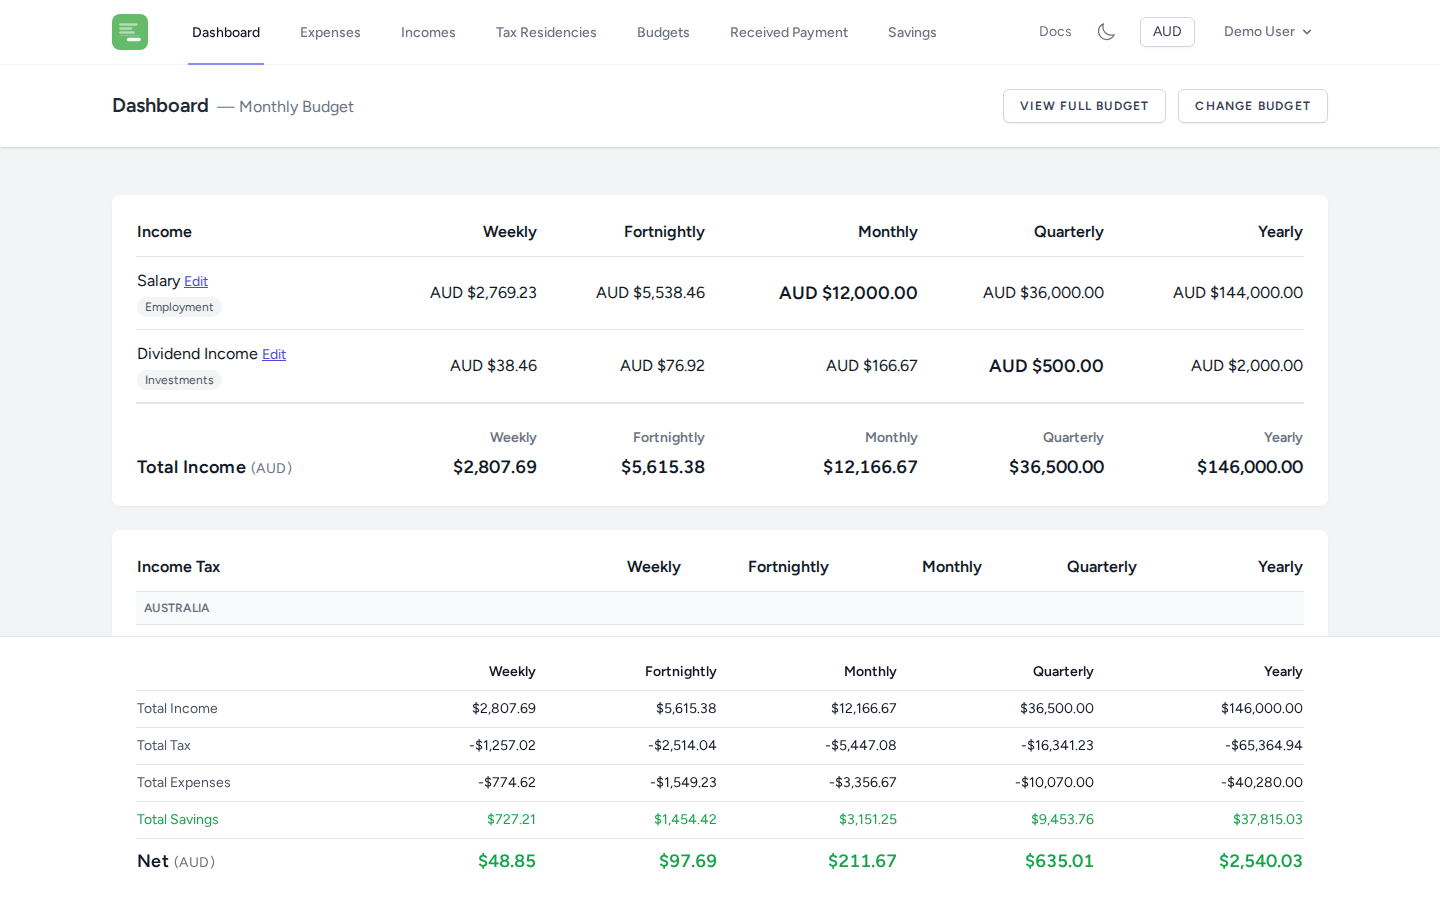1440x900 pixels.
Task: Click the Income card total yearly $146,000.00
Action: pyautogui.click(x=1250, y=467)
